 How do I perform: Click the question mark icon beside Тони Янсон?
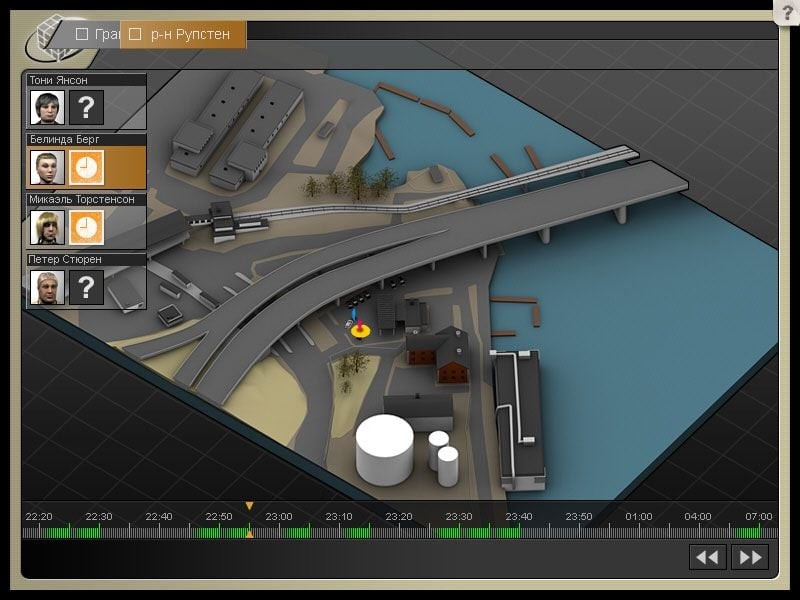[86, 107]
